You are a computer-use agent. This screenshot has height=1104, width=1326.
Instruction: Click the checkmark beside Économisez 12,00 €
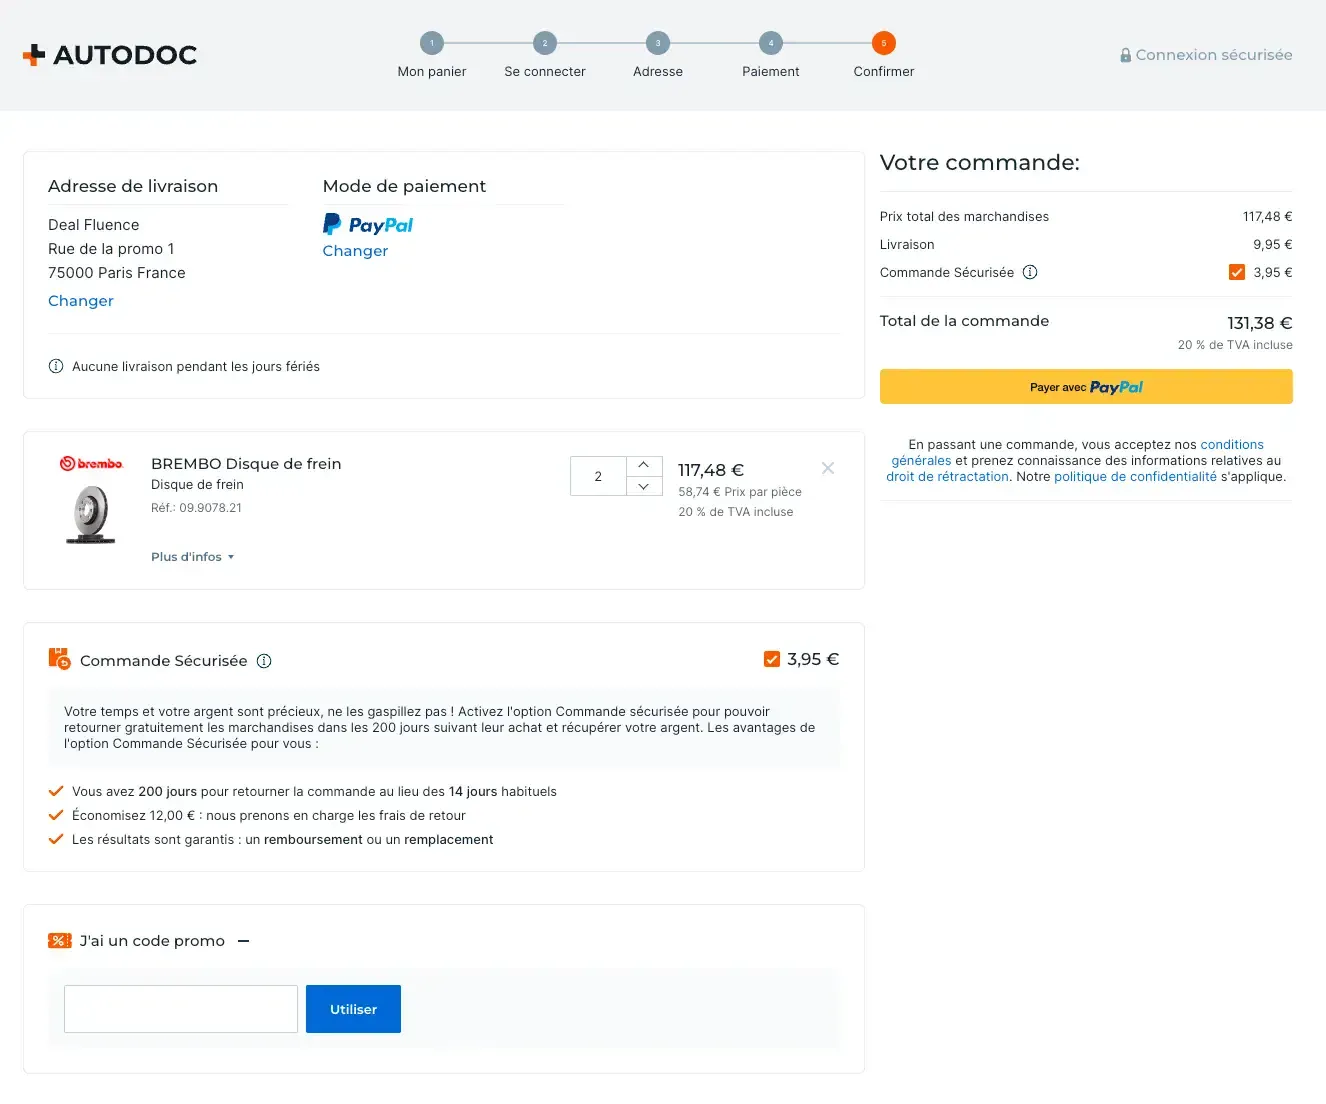pos(56,815)
